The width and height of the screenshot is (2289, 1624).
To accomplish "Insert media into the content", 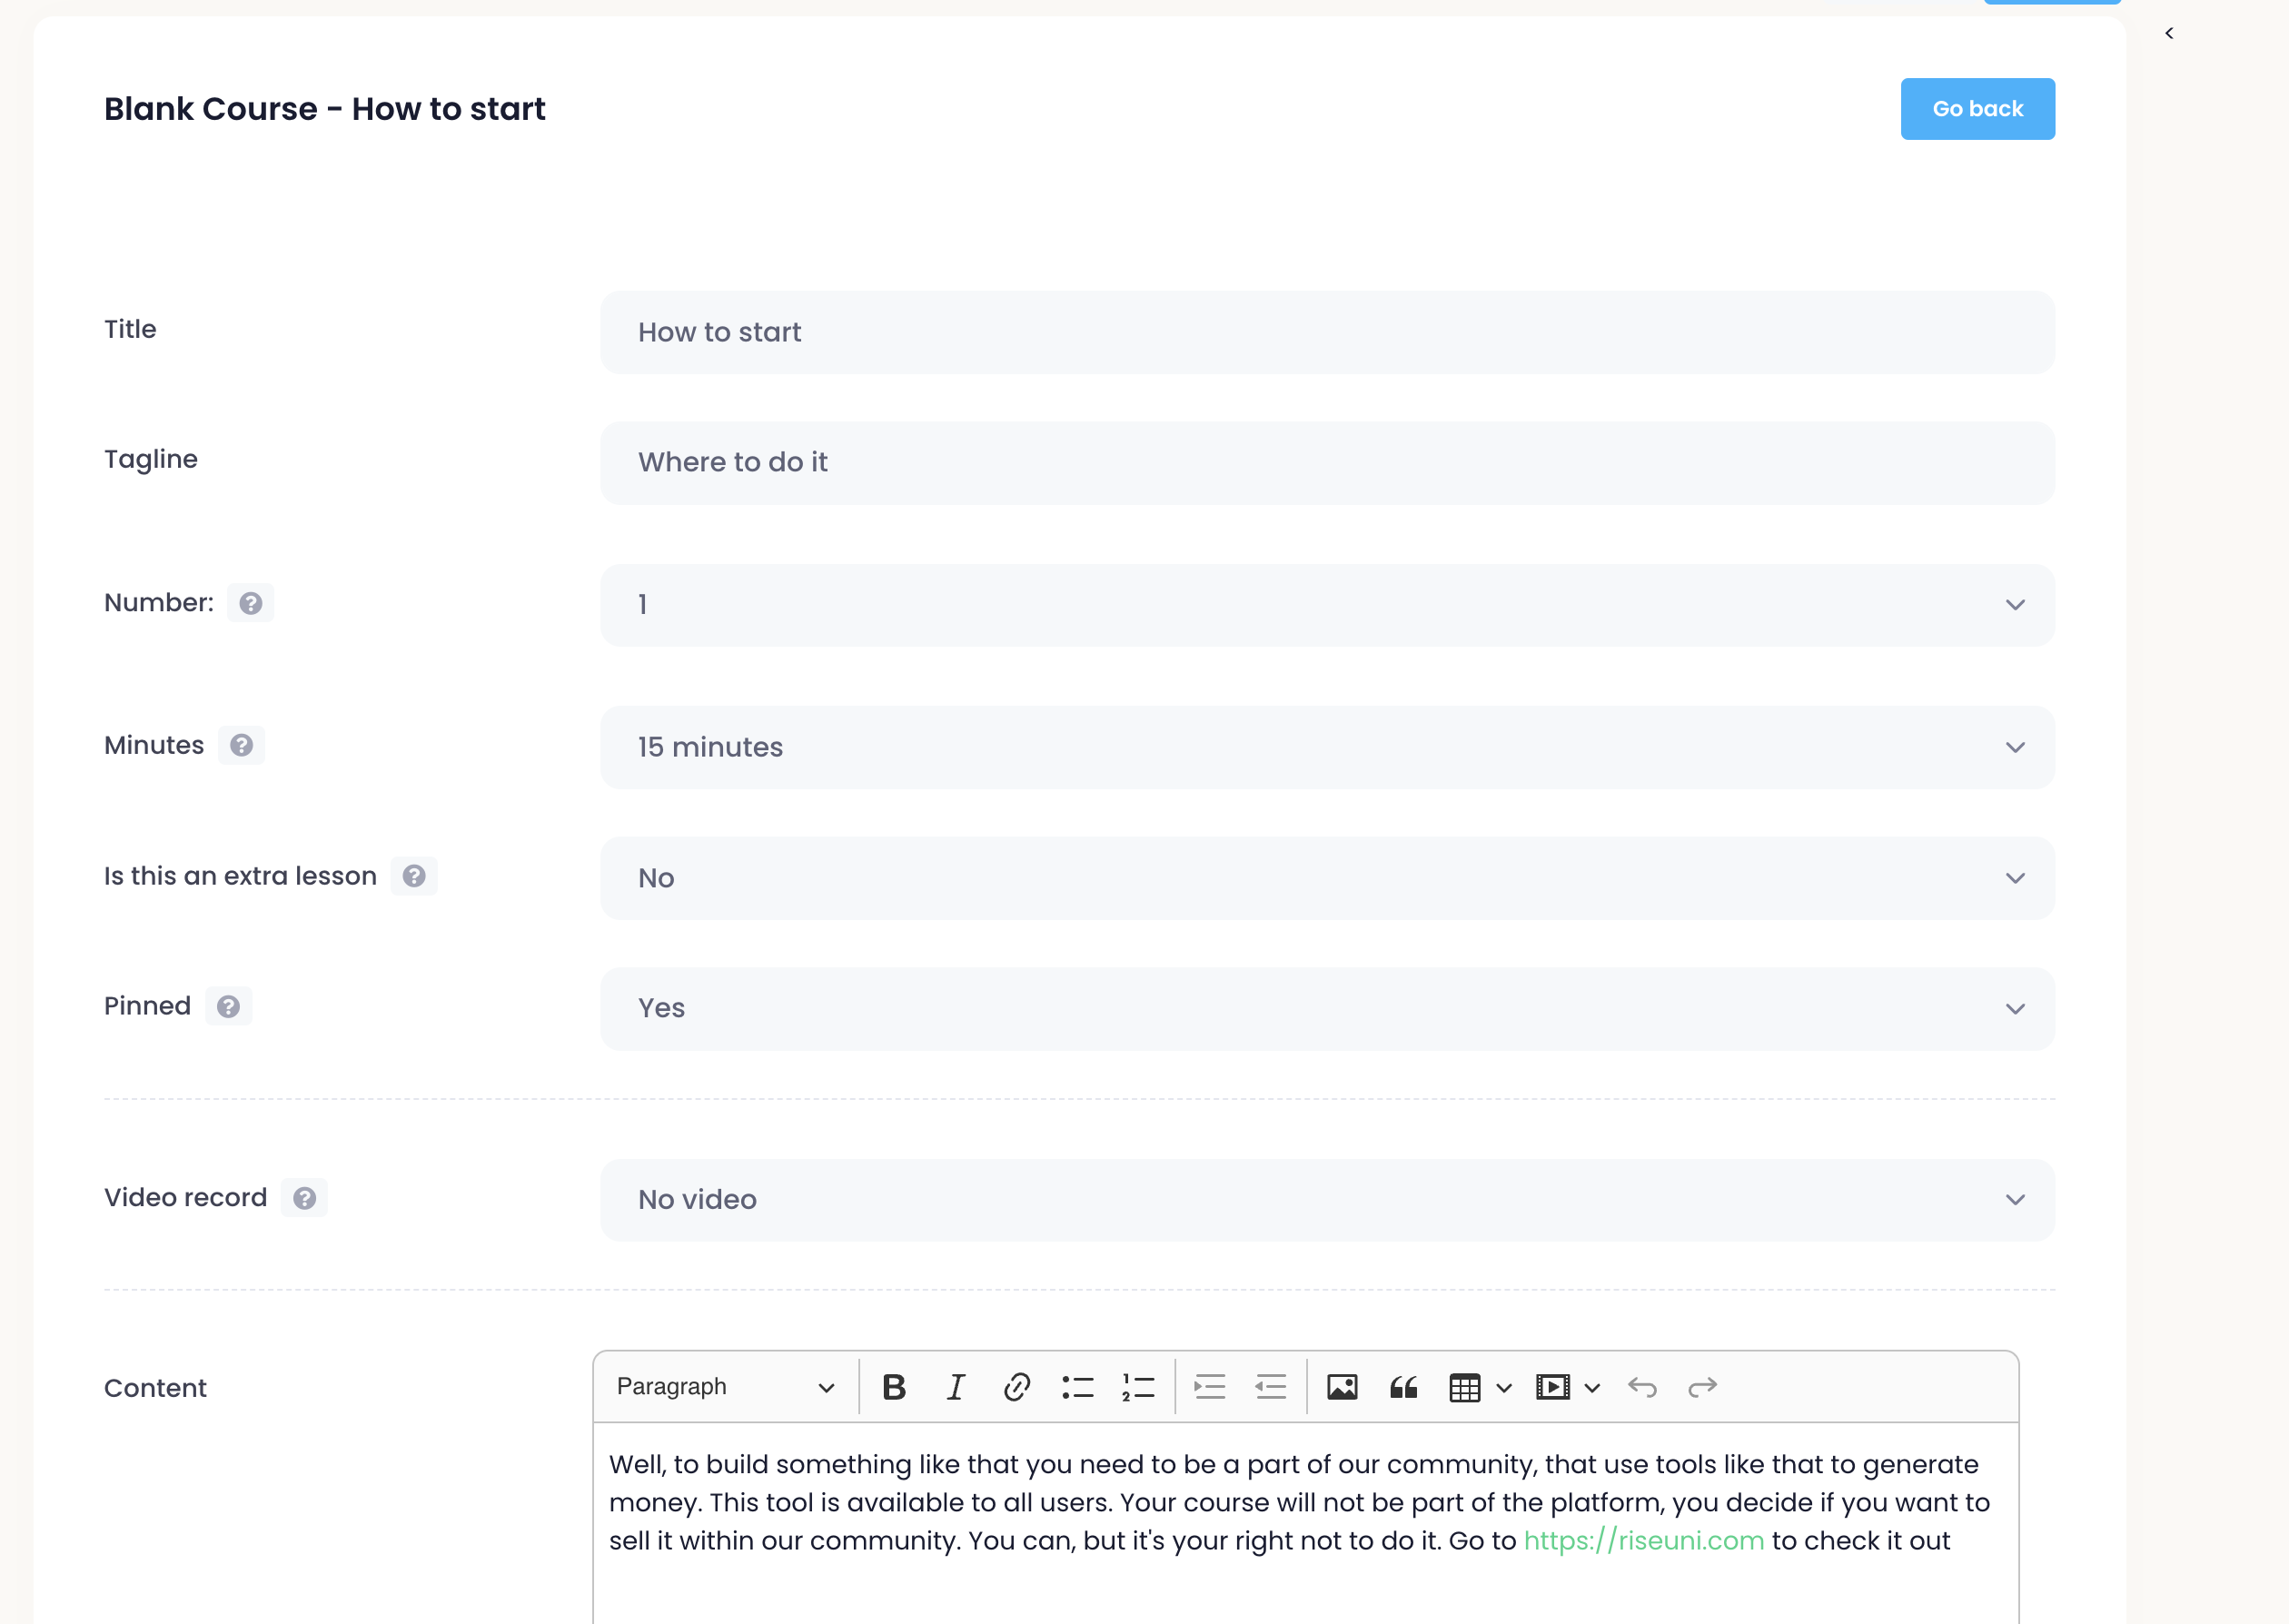I will 1553,1387.
